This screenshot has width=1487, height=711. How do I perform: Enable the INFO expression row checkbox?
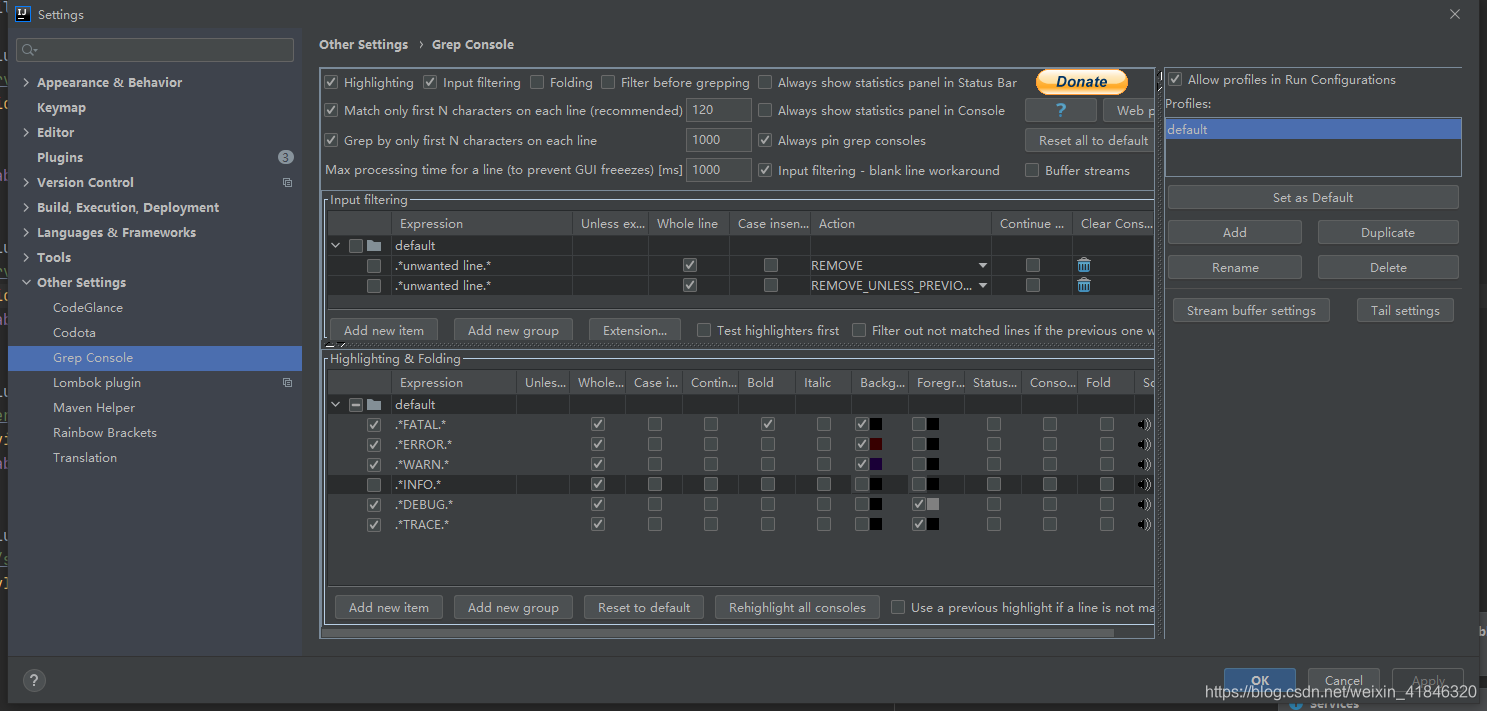374,484
